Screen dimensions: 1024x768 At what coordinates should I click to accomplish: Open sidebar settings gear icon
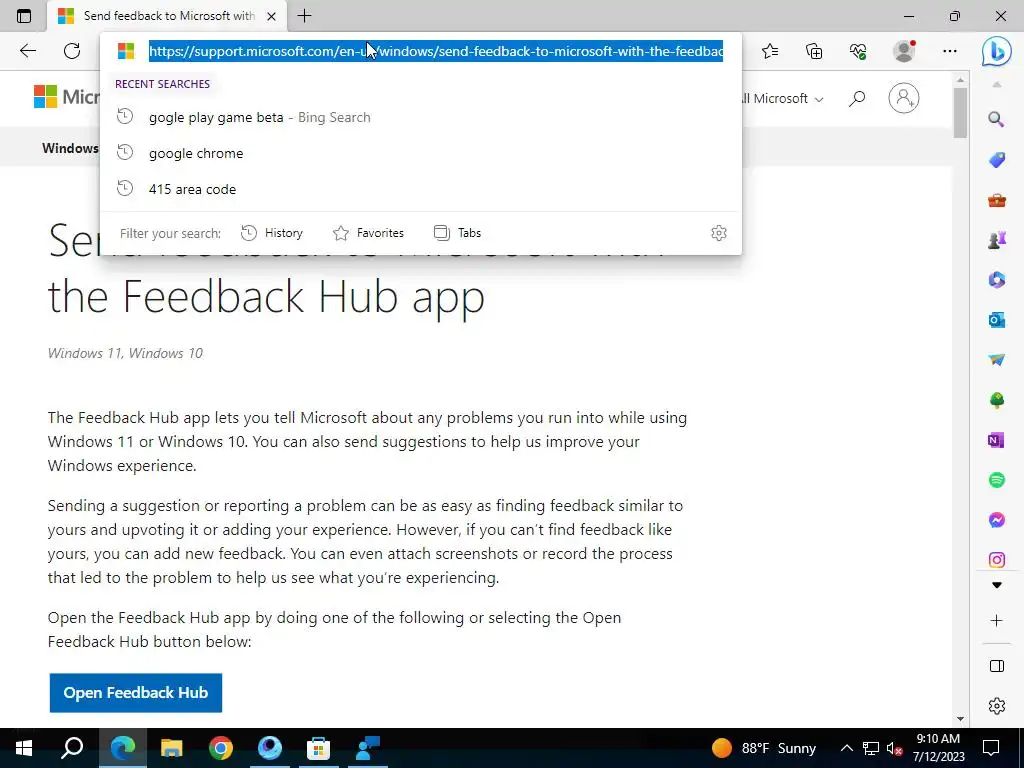(997, 706)
